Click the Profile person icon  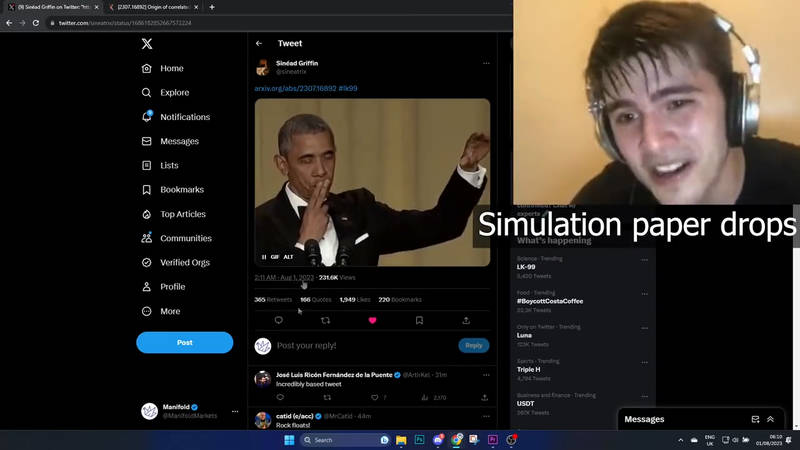146,287
